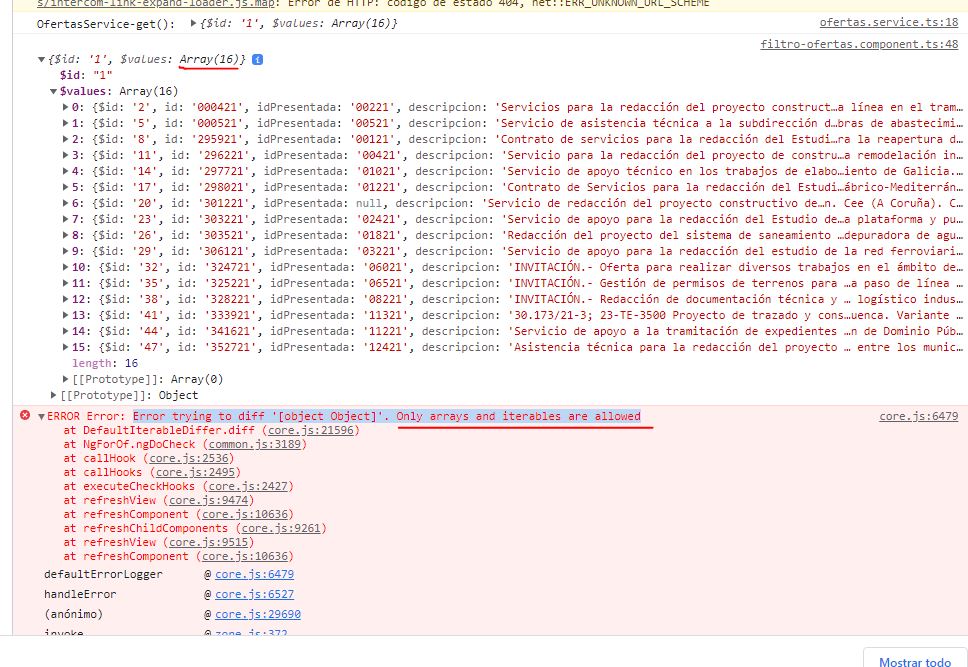This screenshot has width=968, height=667.
Task: Open core.js:2427 in executeCheckHooks line
Action: pyautogui.click(x=248, y=487)
